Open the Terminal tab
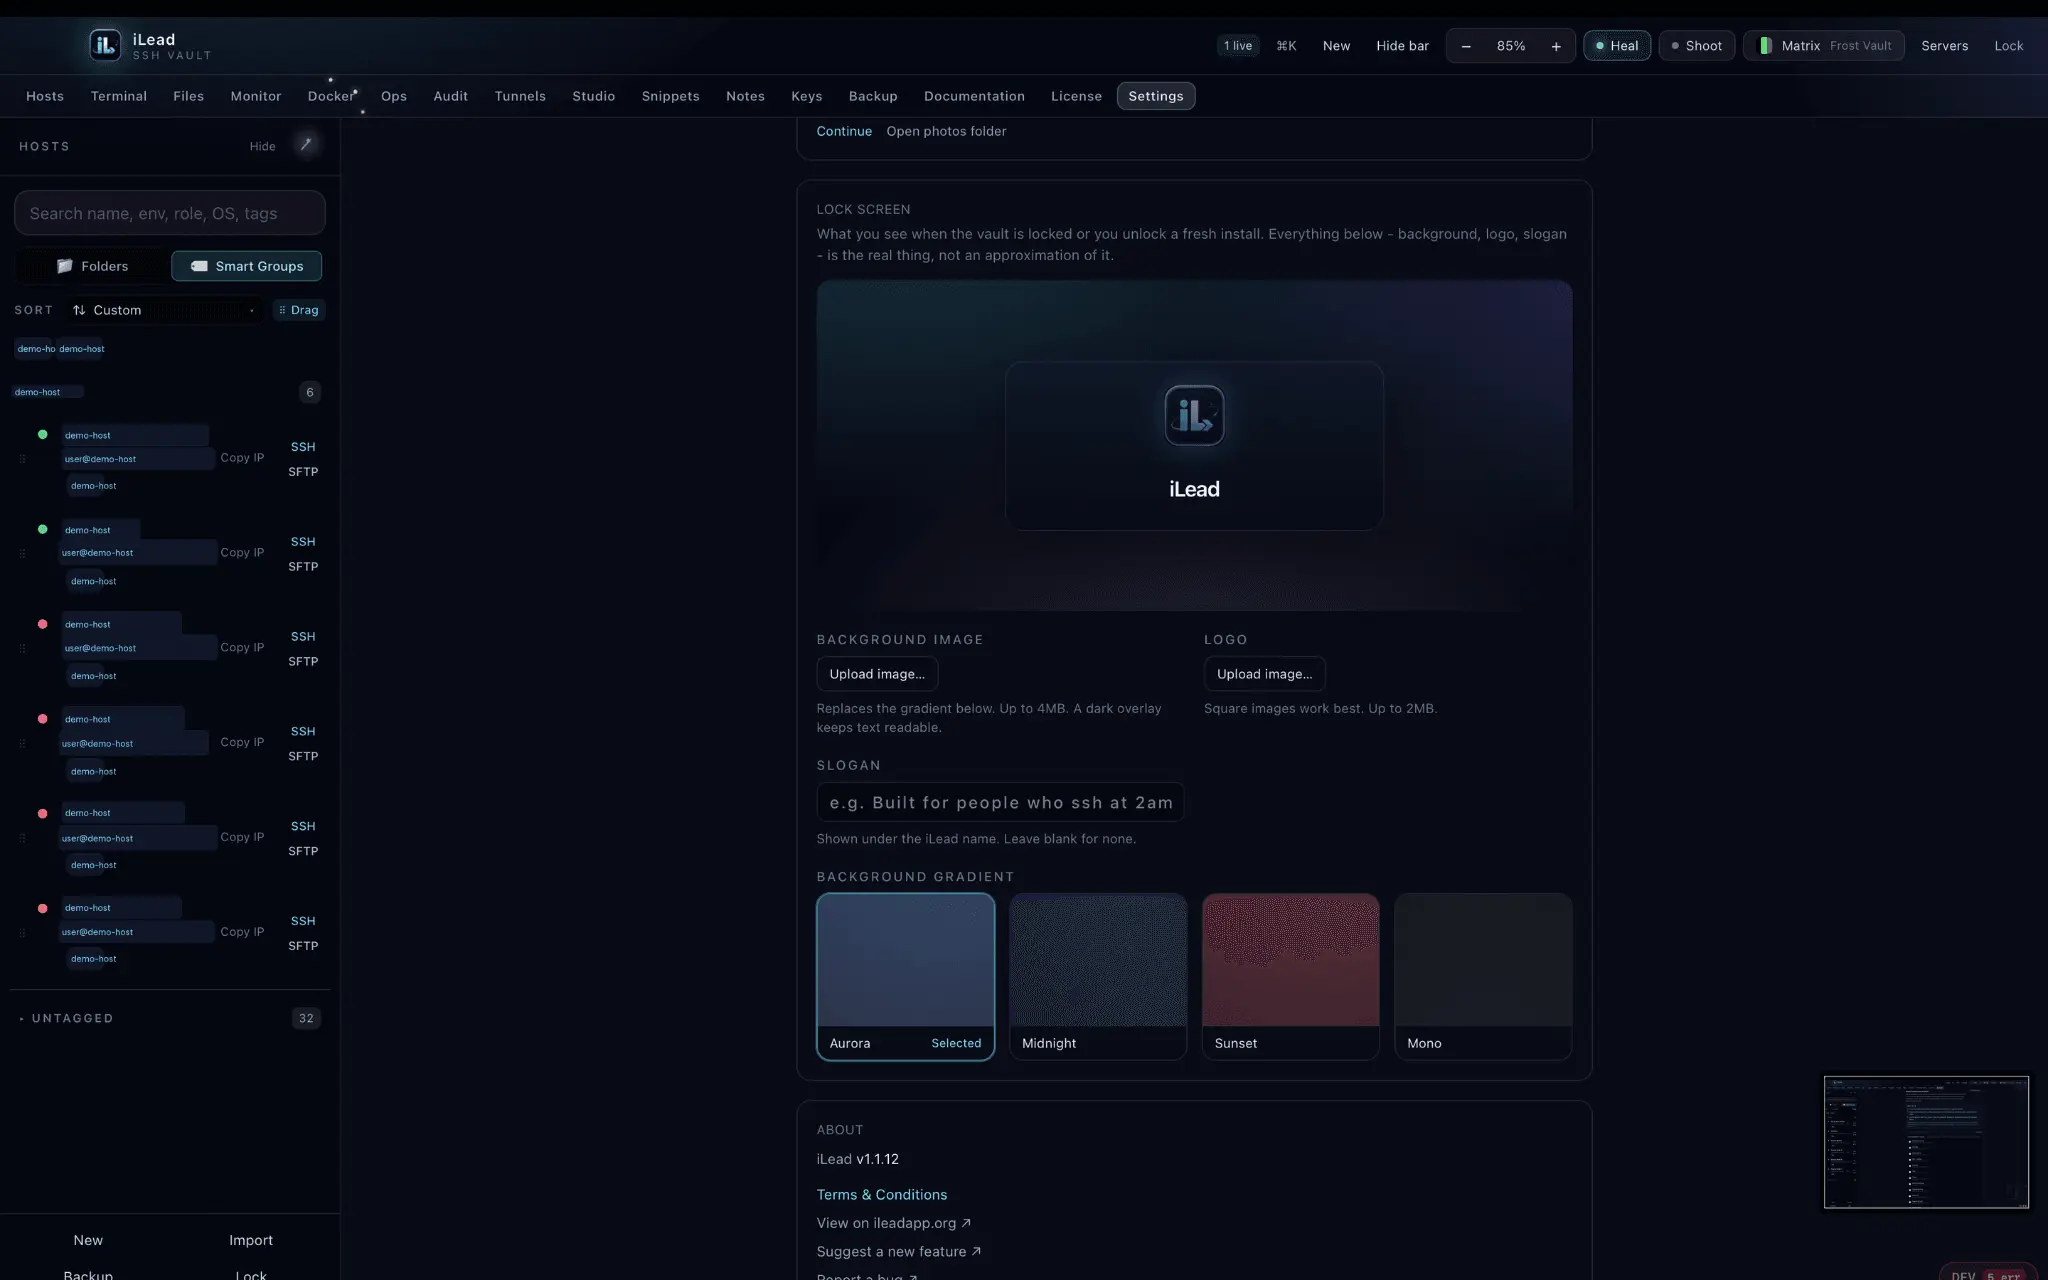This screenshot has width=2048, height=1280. 119,96
